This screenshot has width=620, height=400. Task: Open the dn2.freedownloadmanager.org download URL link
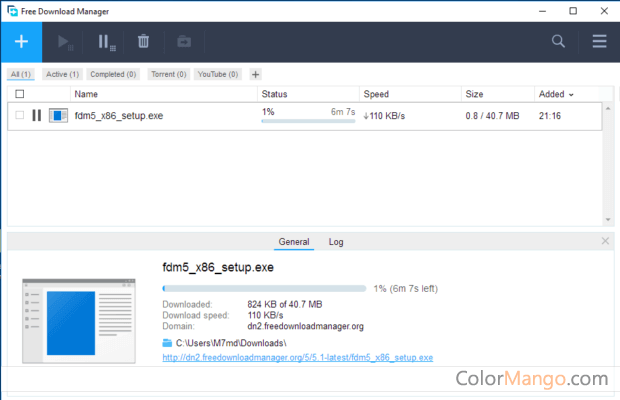coord(297,357)
